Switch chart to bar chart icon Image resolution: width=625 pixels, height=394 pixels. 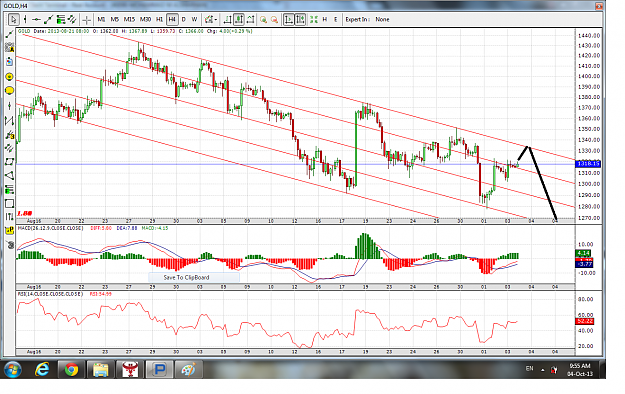[228, 19]
